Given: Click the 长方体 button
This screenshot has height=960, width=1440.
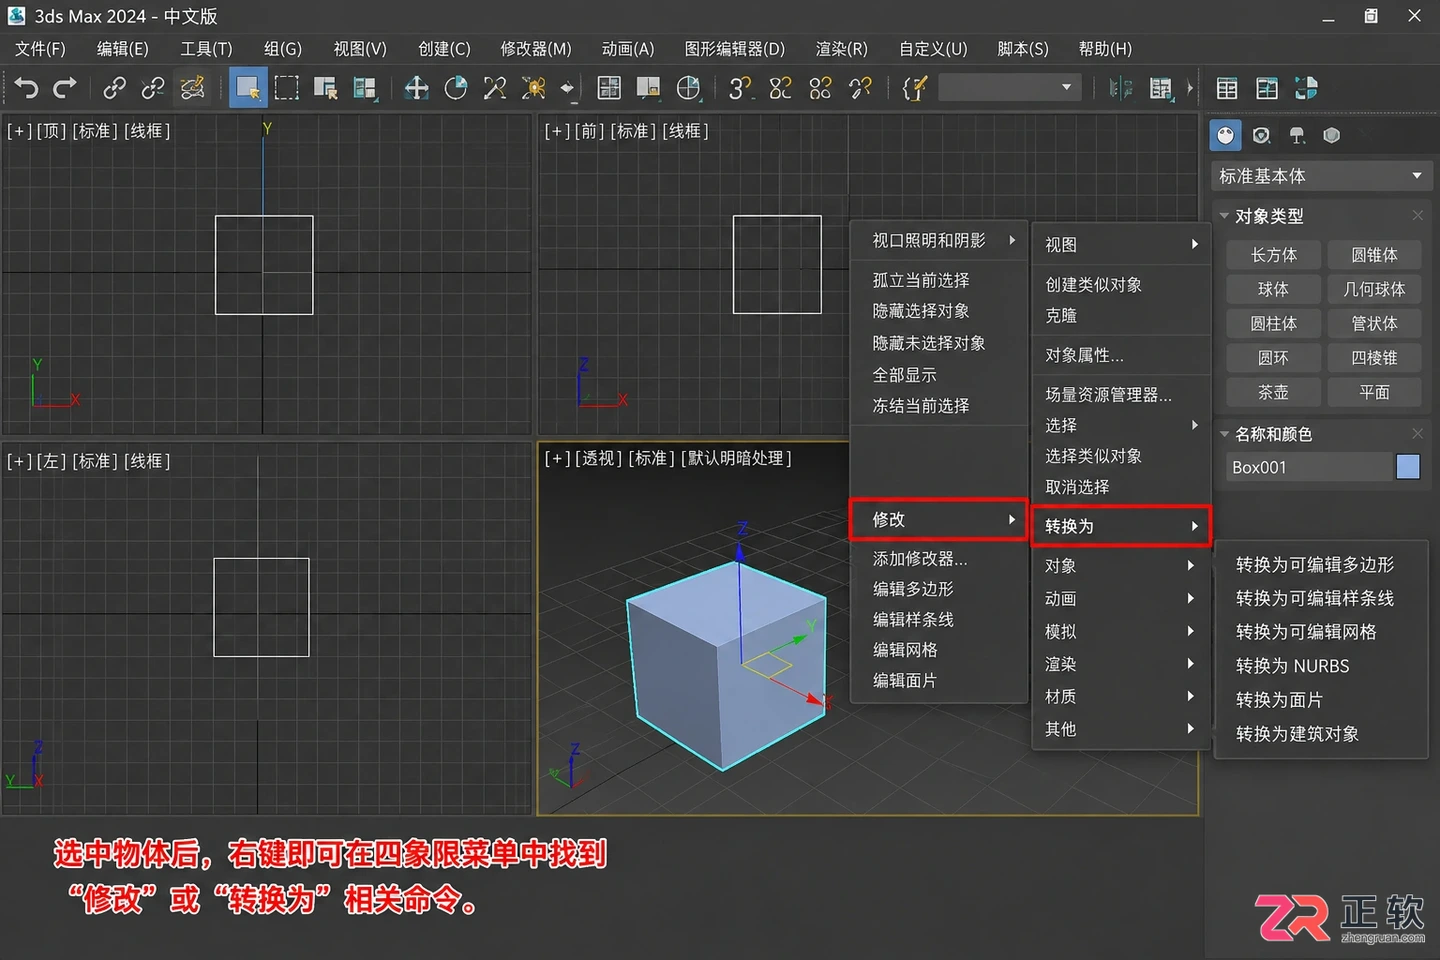Looking at the screenshot, I should (x=1274, y=255).
